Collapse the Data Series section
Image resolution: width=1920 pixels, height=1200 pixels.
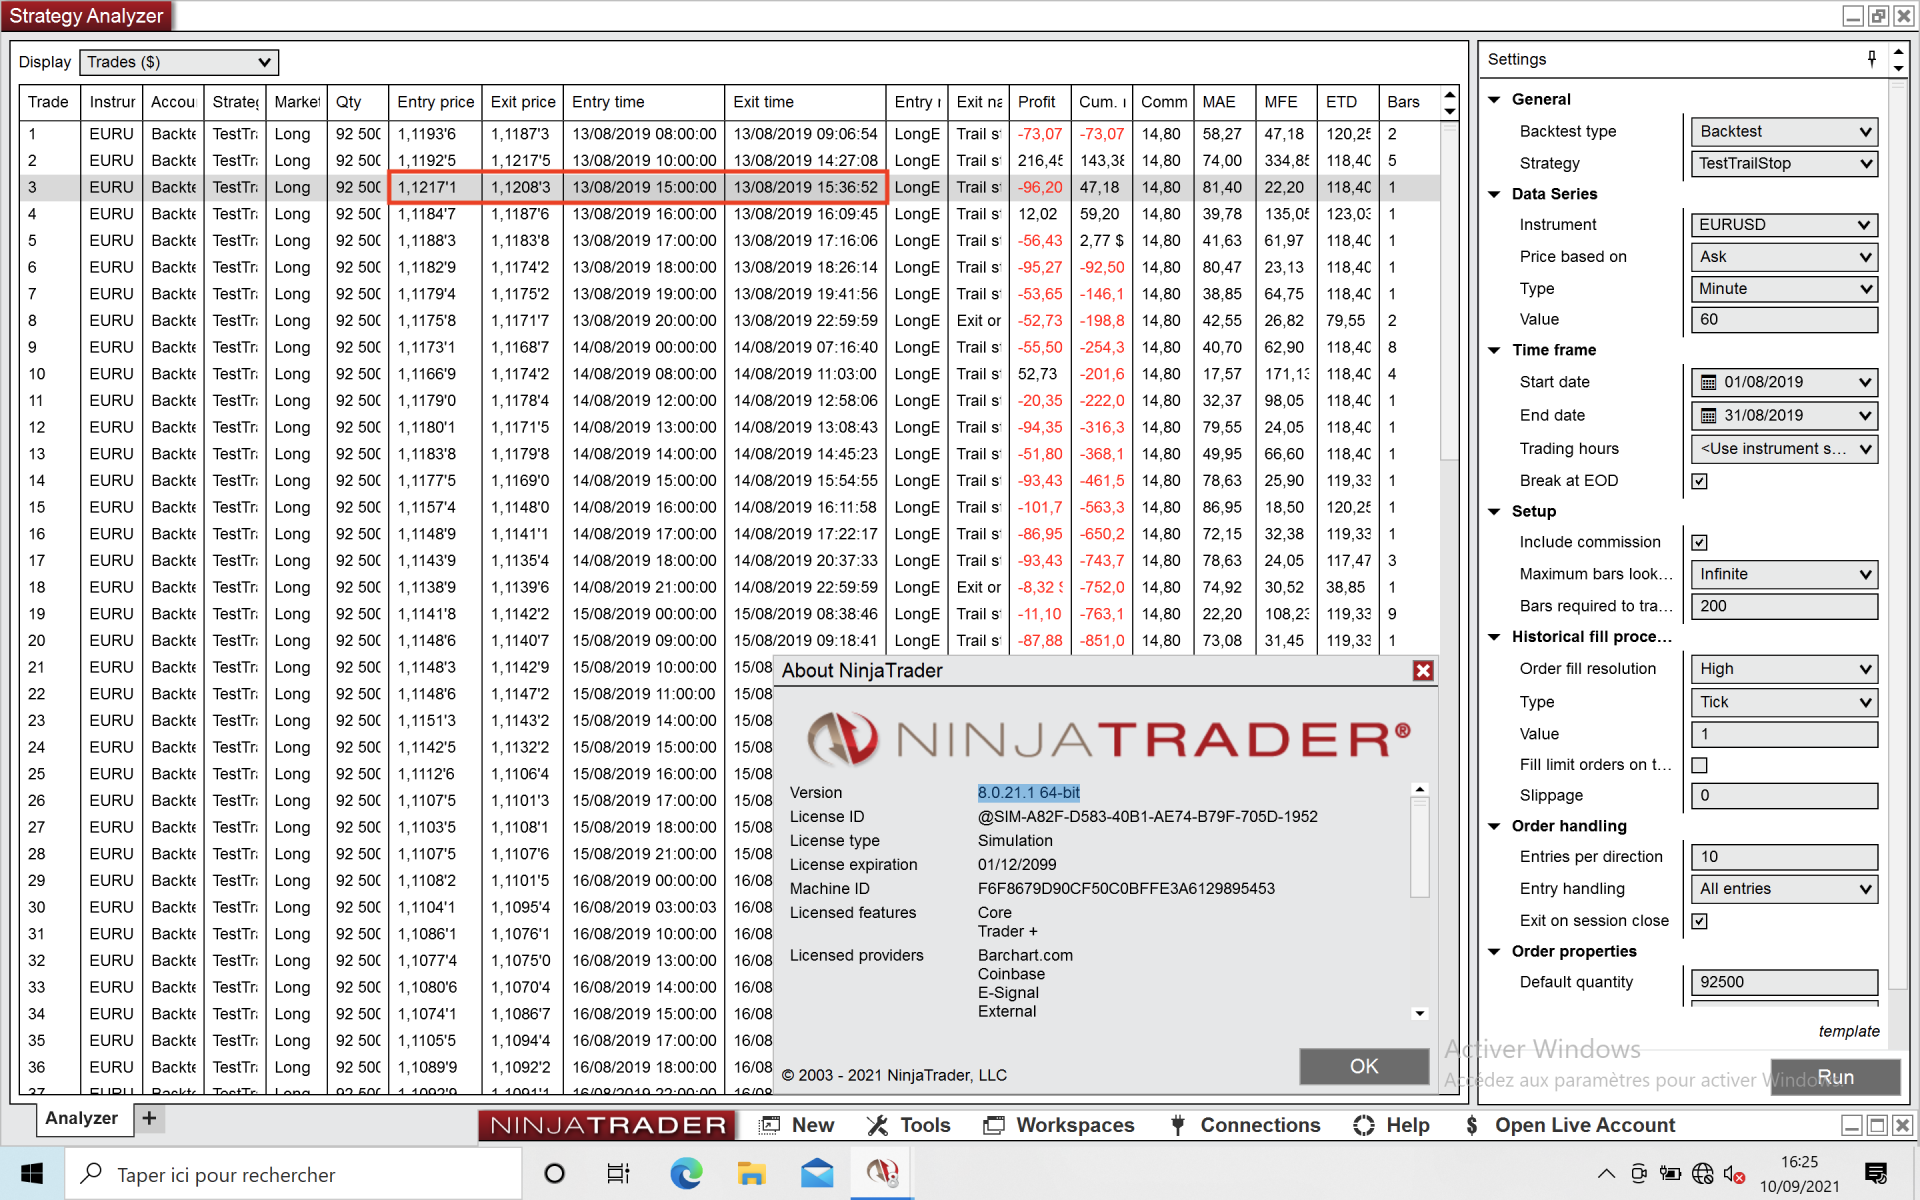[x=1494, y=194]
